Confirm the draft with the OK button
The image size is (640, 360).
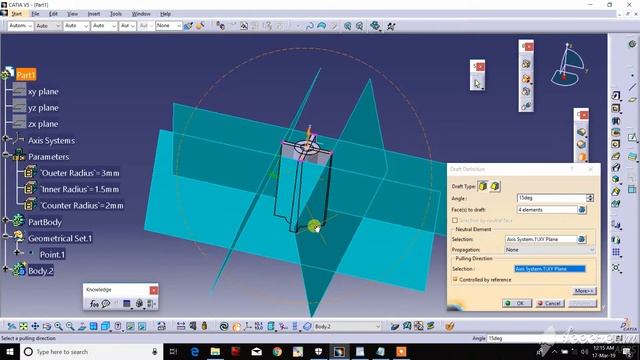pos(517,303)
